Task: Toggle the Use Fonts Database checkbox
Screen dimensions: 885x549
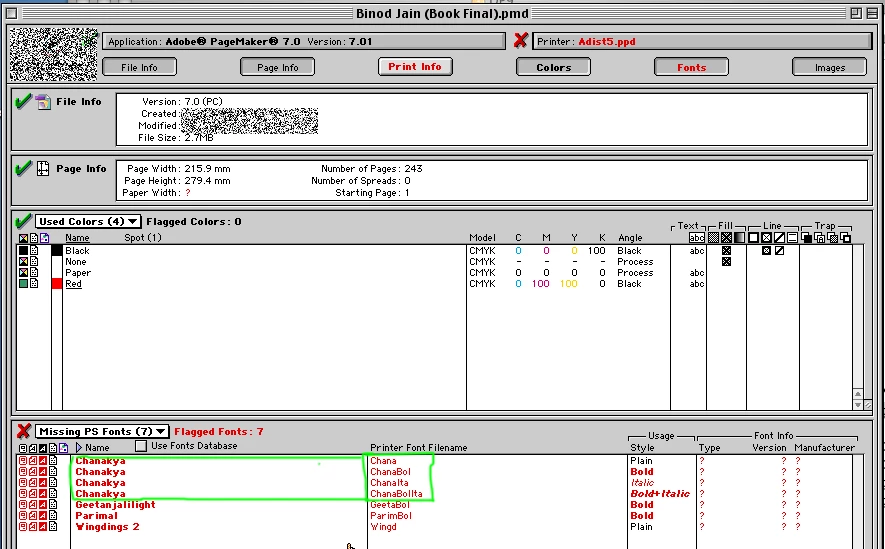Action: tap(141, 446)
